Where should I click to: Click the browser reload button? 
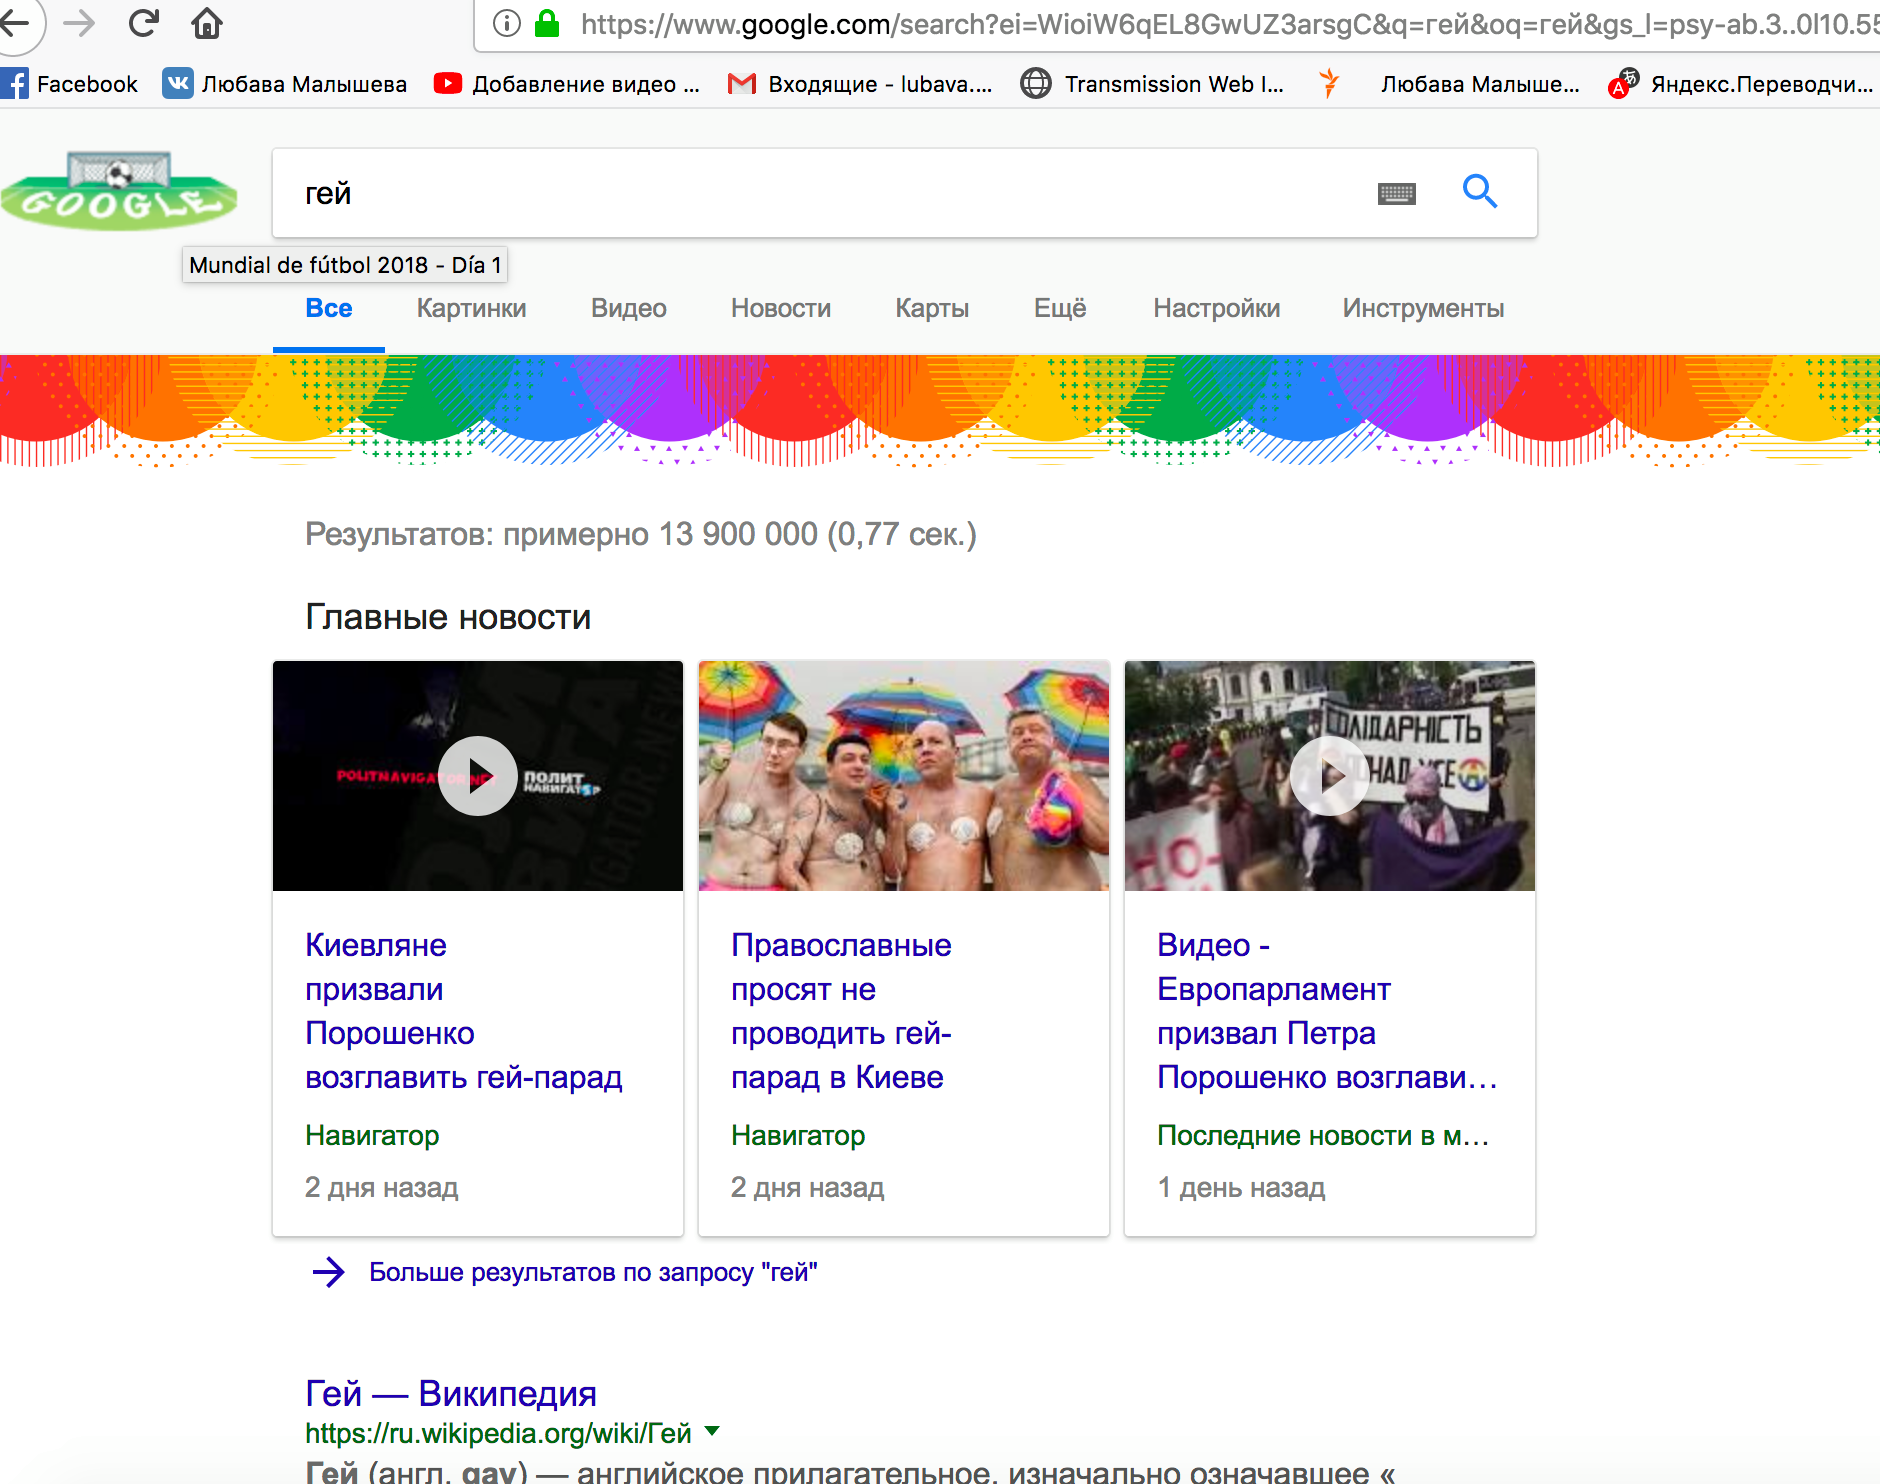[144, 23]
